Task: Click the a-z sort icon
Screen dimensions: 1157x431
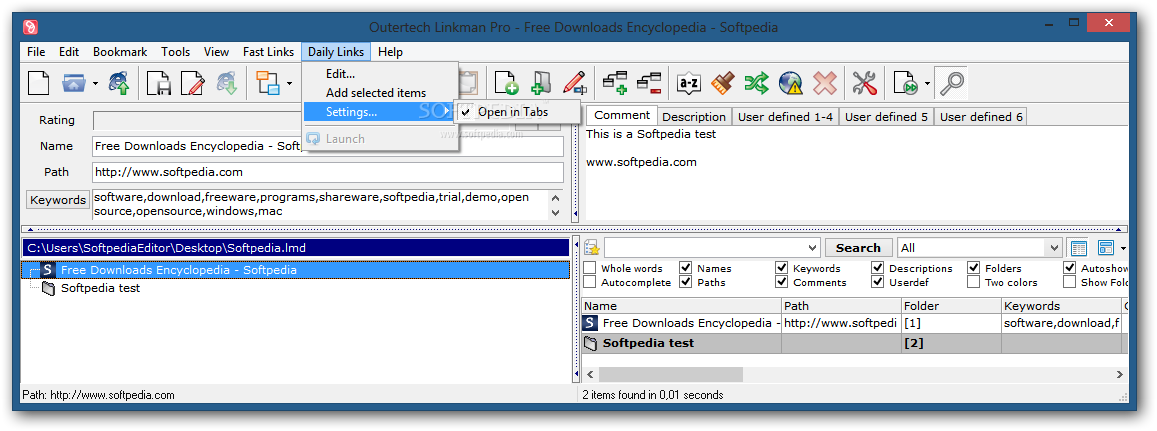Action: click(689, 83)
